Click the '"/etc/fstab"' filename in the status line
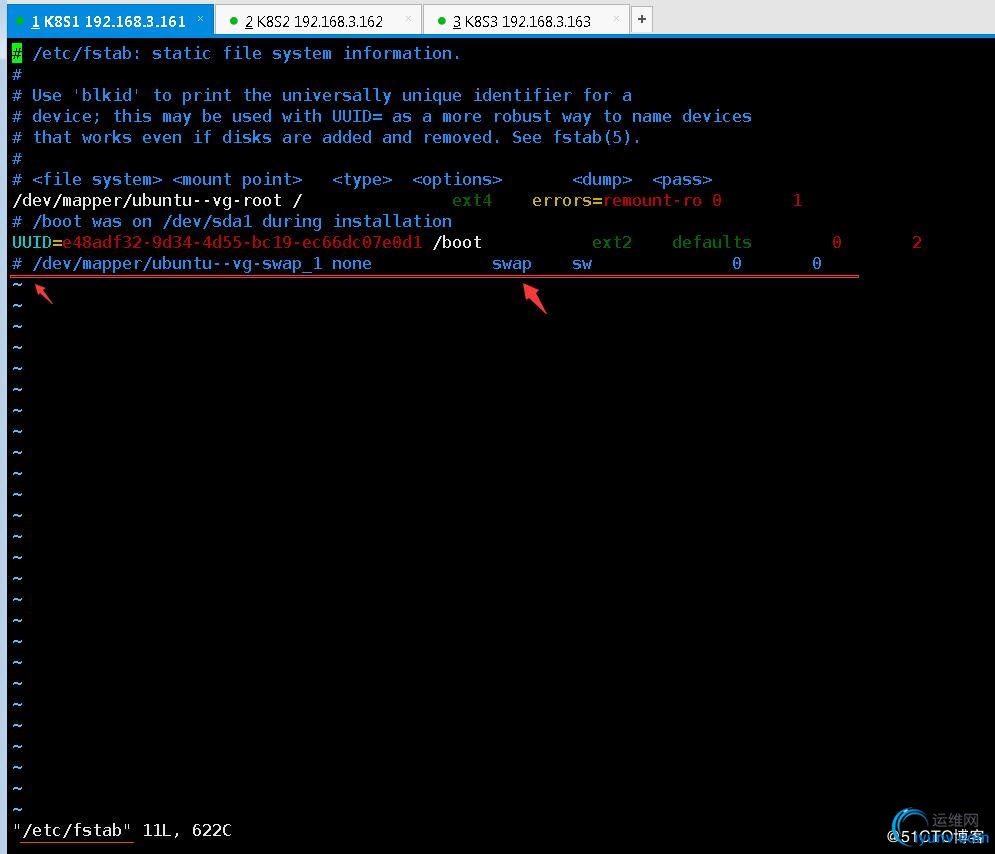This screenshot has height=854, width=995. [72, 830]
